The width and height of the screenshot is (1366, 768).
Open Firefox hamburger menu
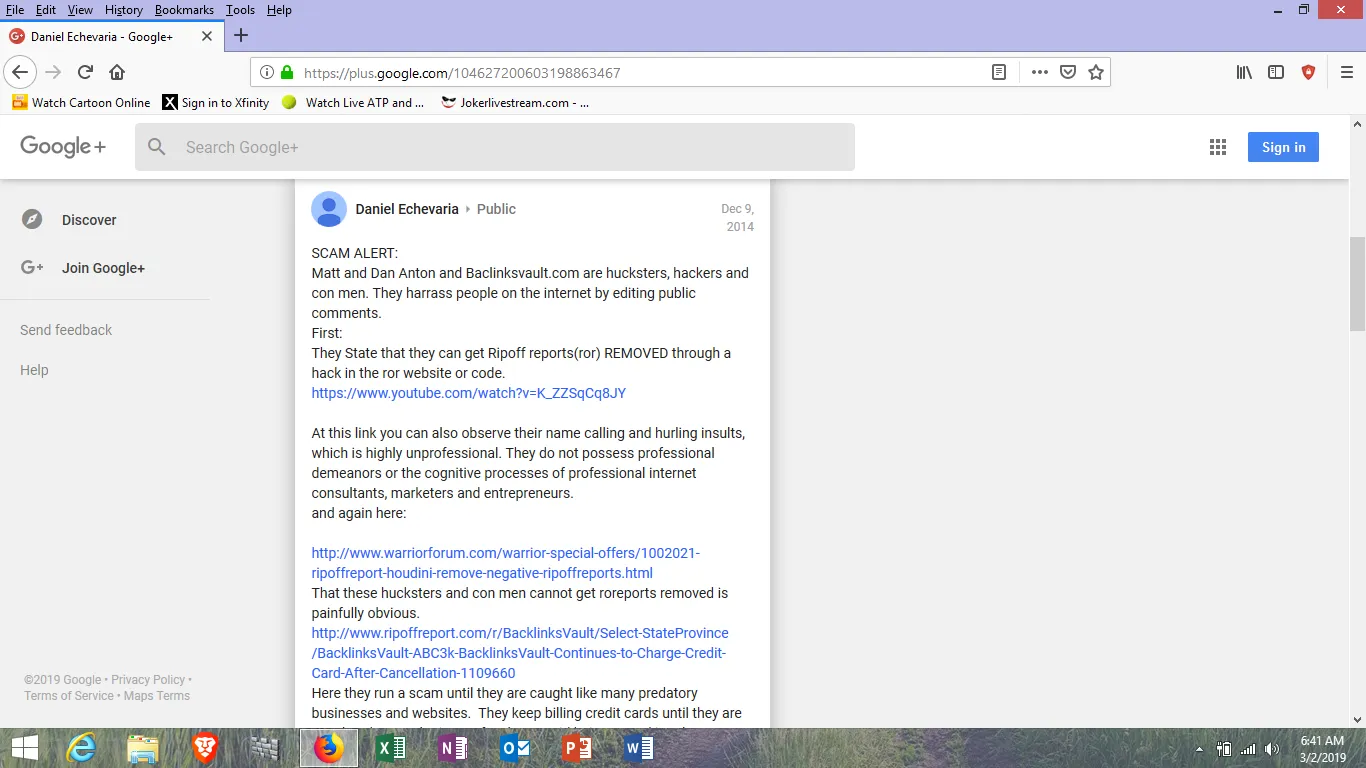[x=1346, y=72]
